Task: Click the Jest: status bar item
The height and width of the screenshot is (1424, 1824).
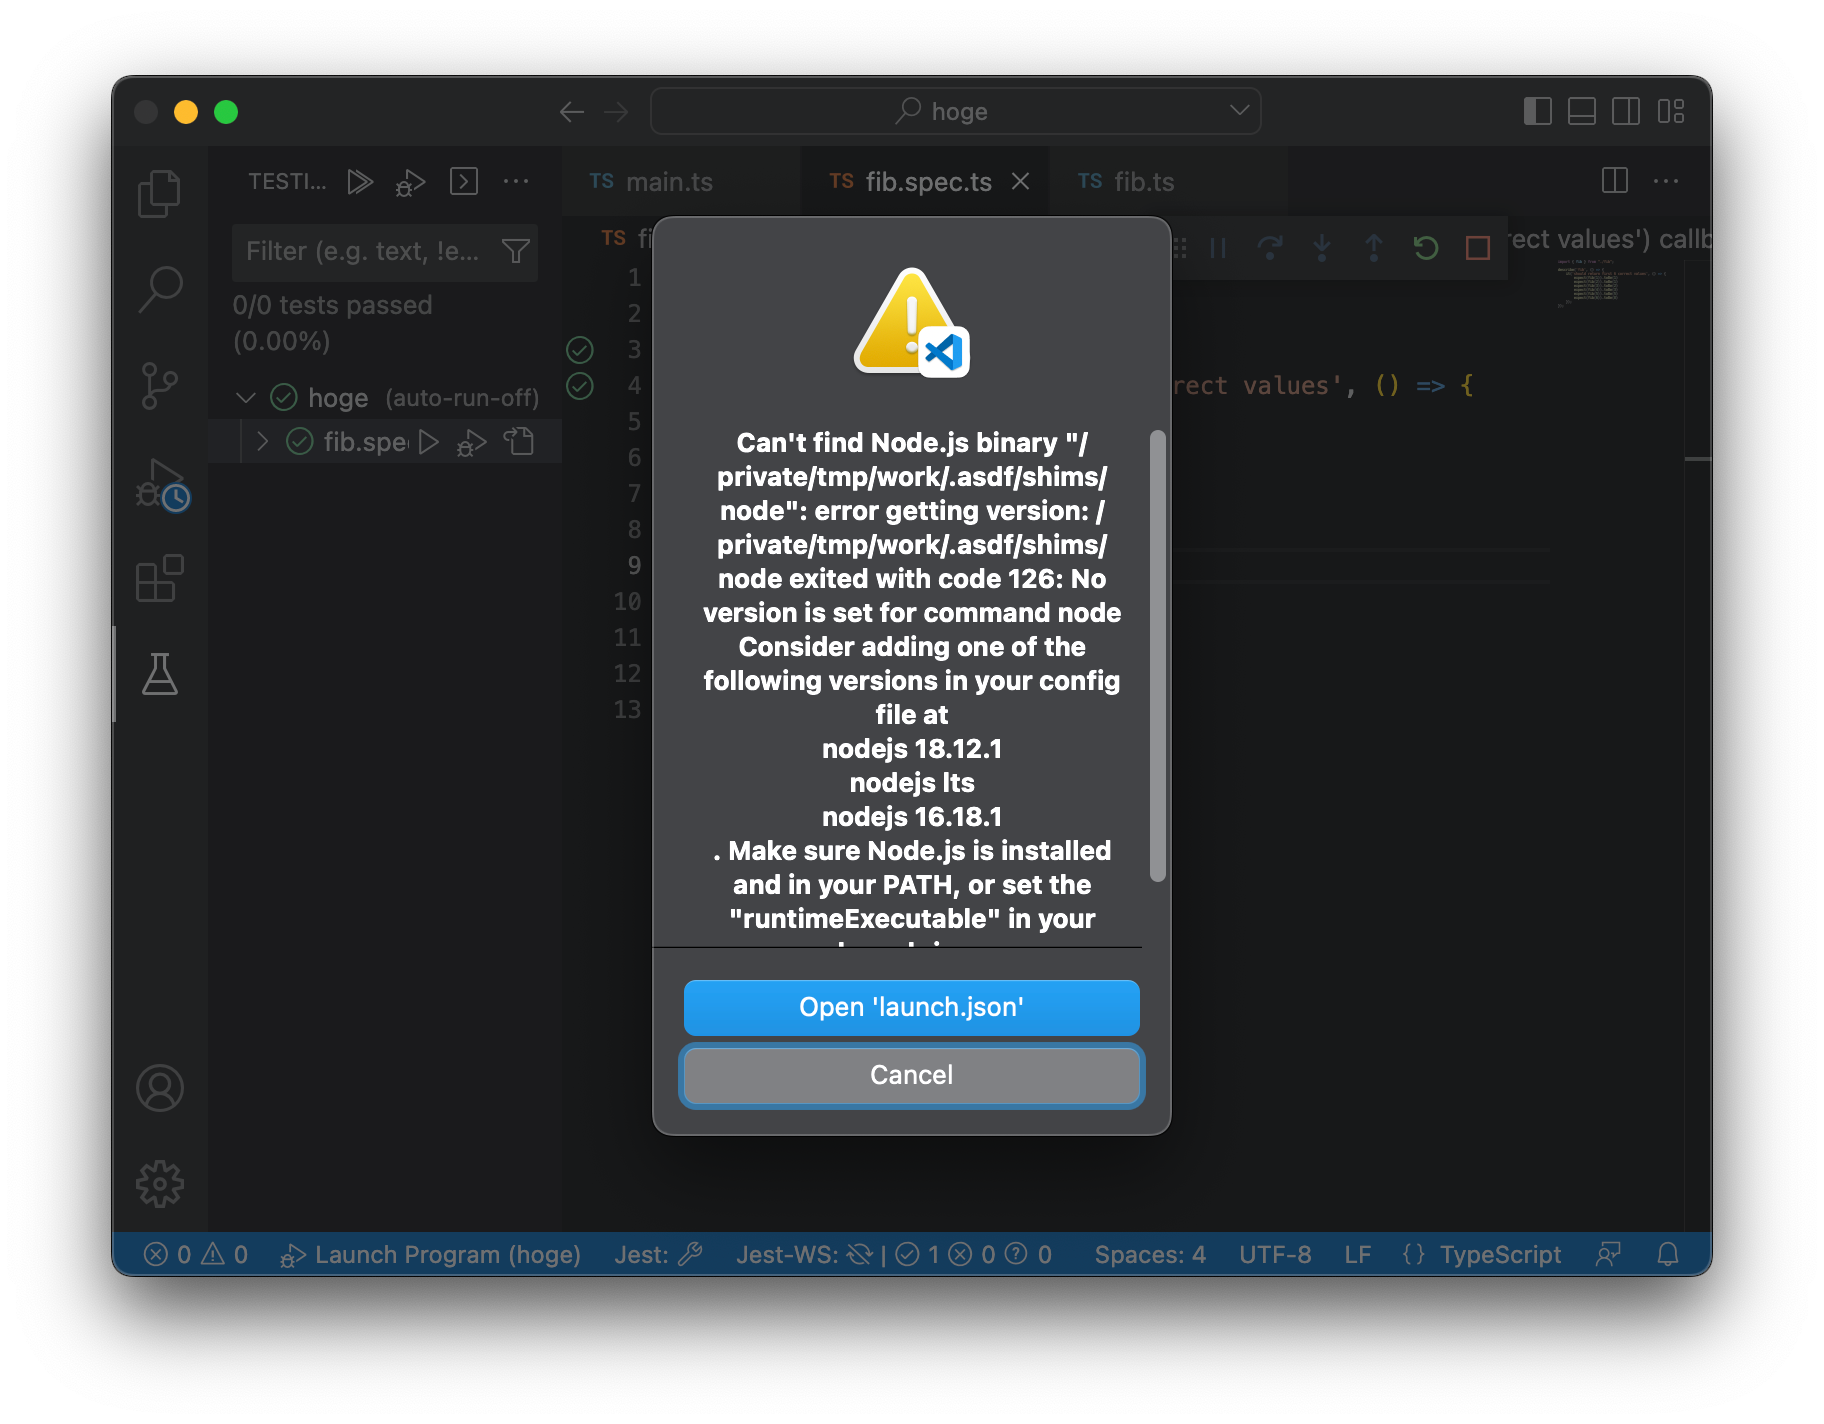Action: coord(659,1254)
